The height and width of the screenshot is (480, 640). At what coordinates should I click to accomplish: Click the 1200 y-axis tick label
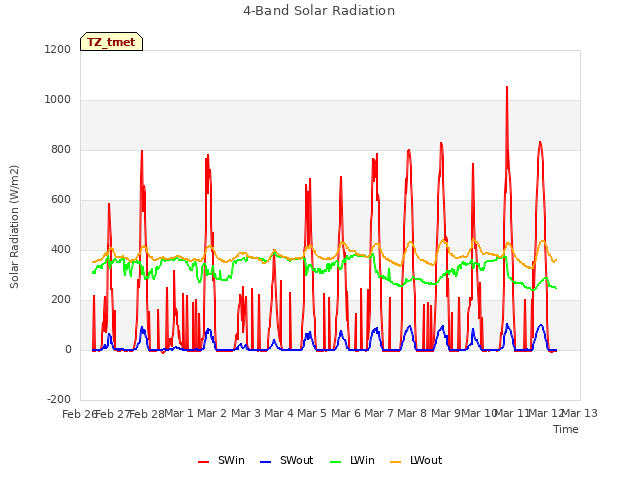(58, 49)
